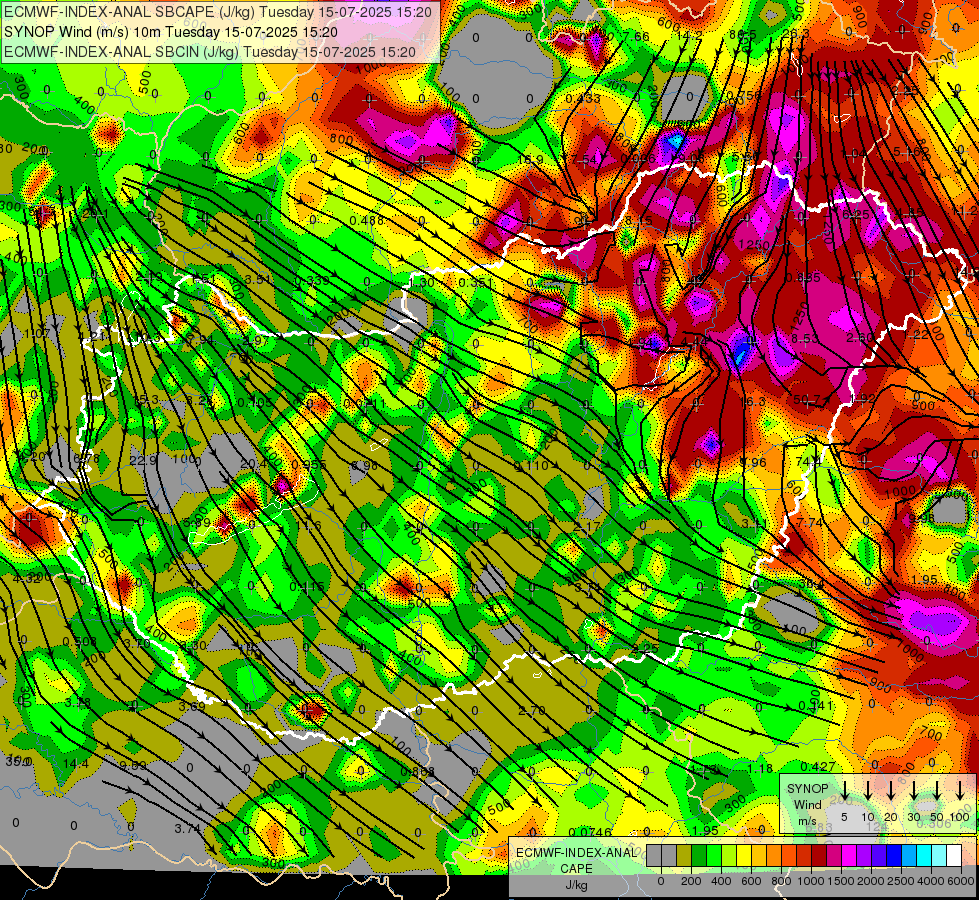Click the map value '0.488'
The image size is (979, 900).
tap(367, 220)
